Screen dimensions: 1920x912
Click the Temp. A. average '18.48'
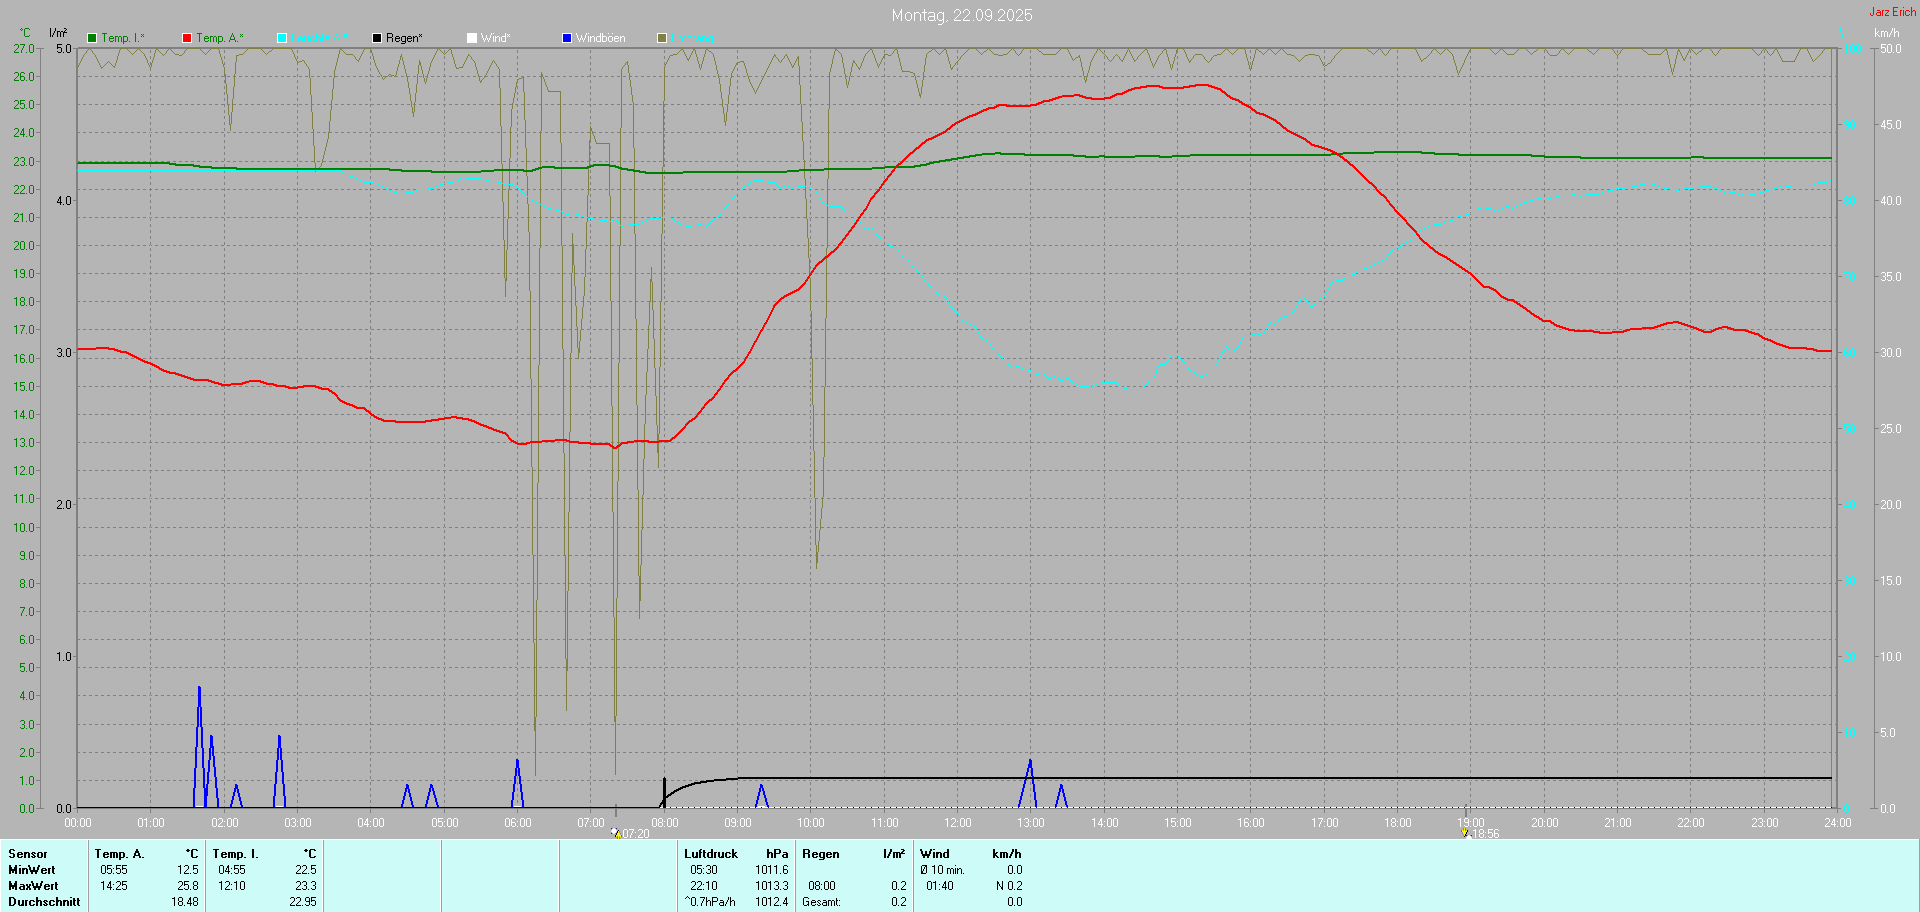click(x=185, y=902)
